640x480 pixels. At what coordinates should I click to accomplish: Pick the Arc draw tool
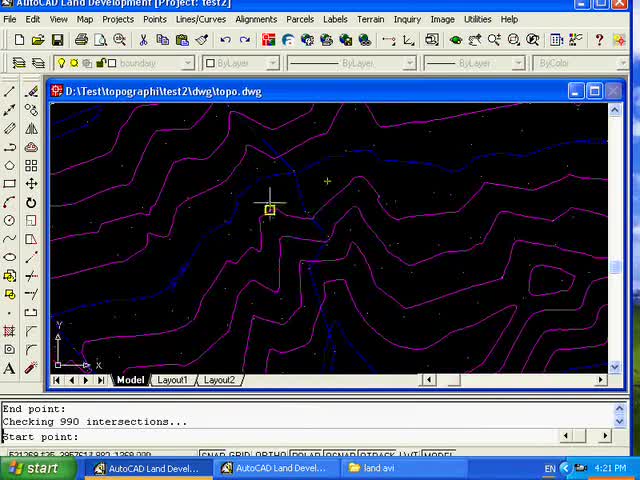pos(9,202)
